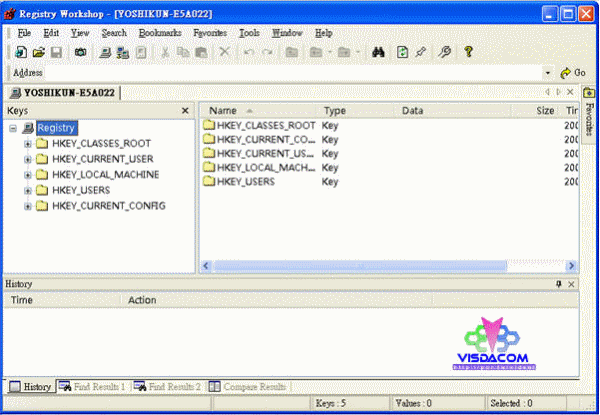Click the yellow Help question mark icon
Image resolution: width=600 pixels, height=415 pixels.
tap(467, 52)
